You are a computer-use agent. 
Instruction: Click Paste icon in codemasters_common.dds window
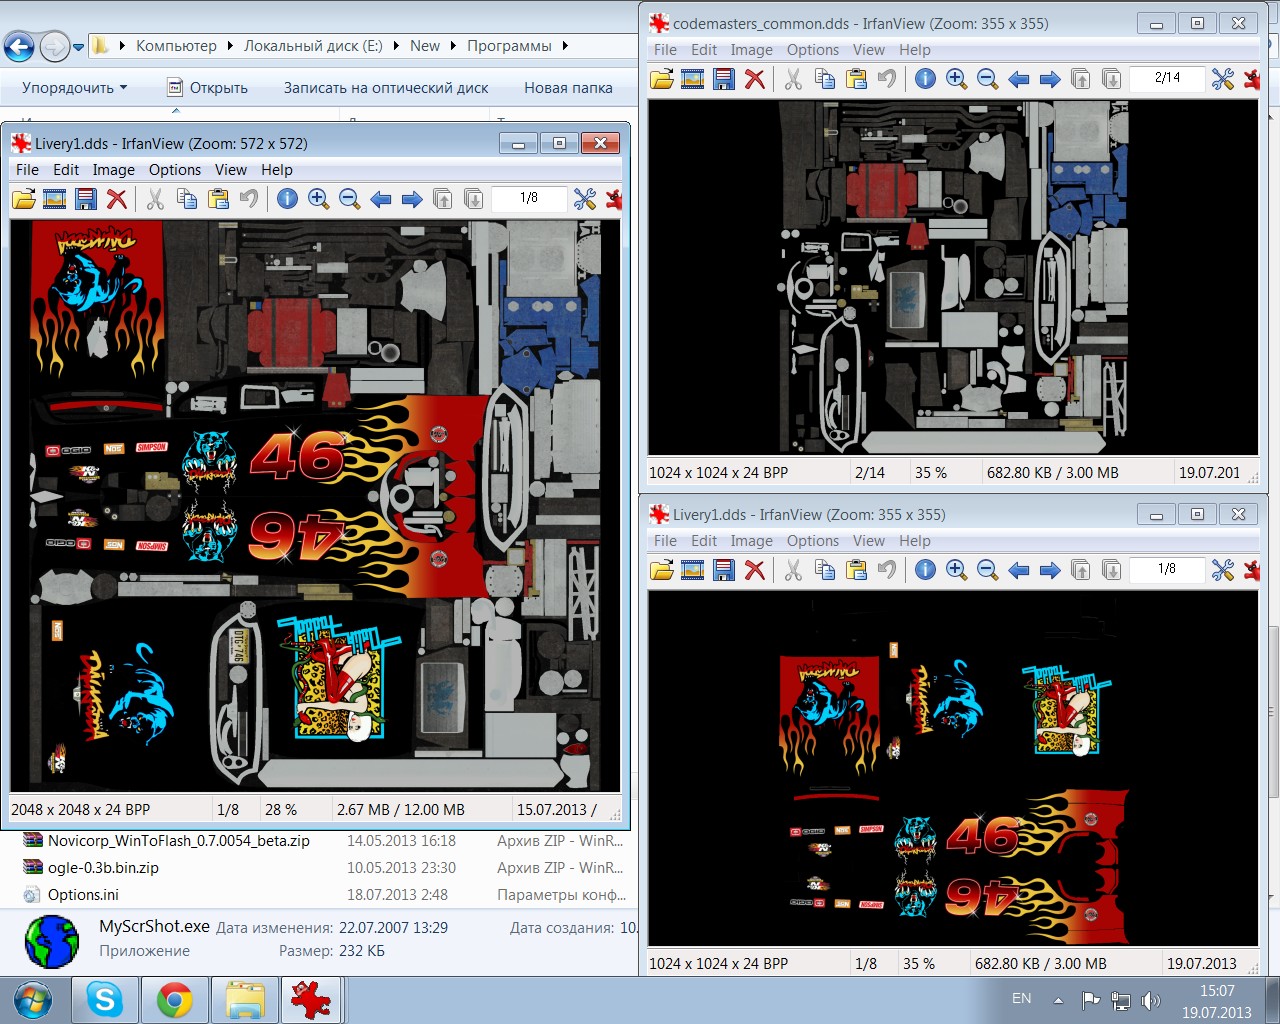856,79
